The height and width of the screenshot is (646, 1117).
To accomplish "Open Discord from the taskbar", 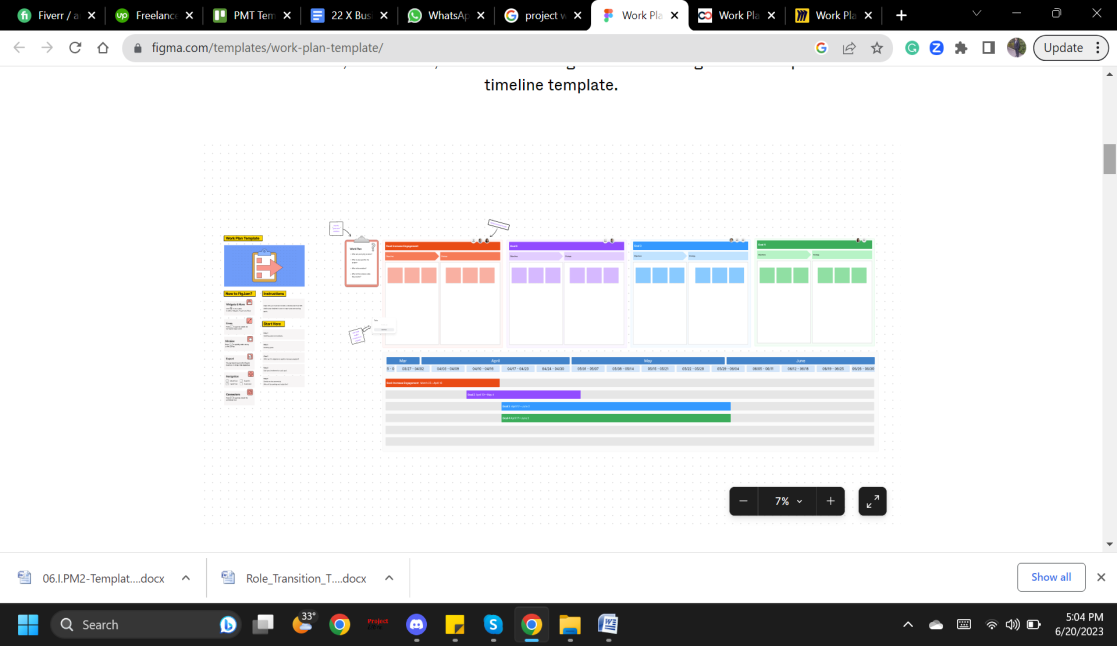I will coord(416,625).
